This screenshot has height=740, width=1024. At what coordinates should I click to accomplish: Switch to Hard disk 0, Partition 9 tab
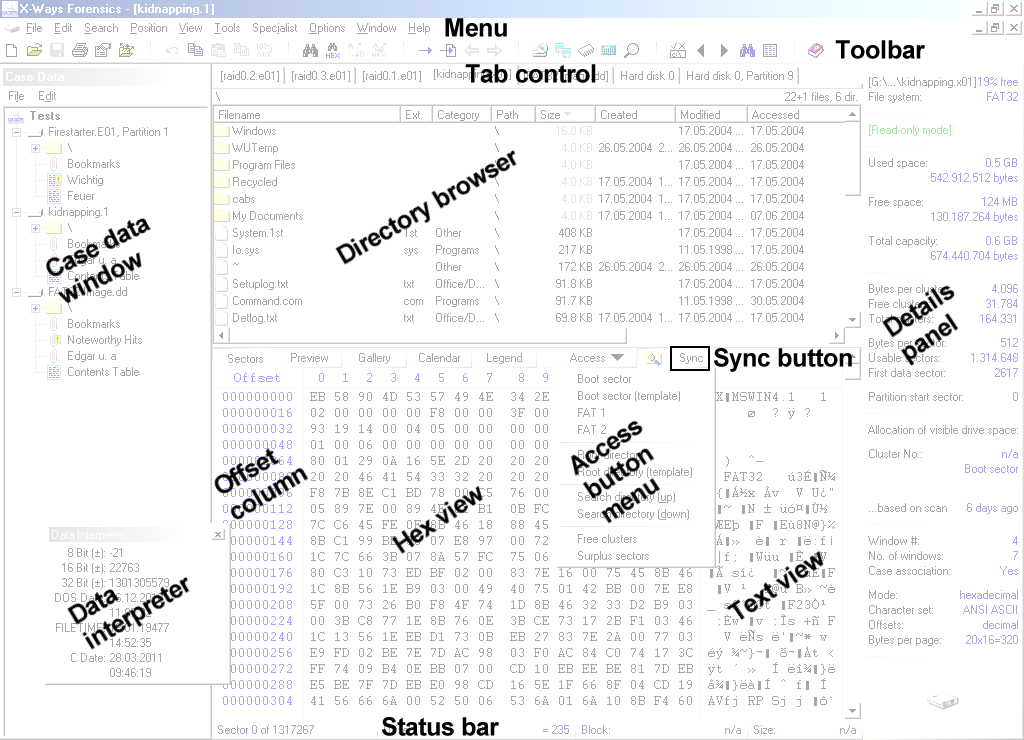739,76
